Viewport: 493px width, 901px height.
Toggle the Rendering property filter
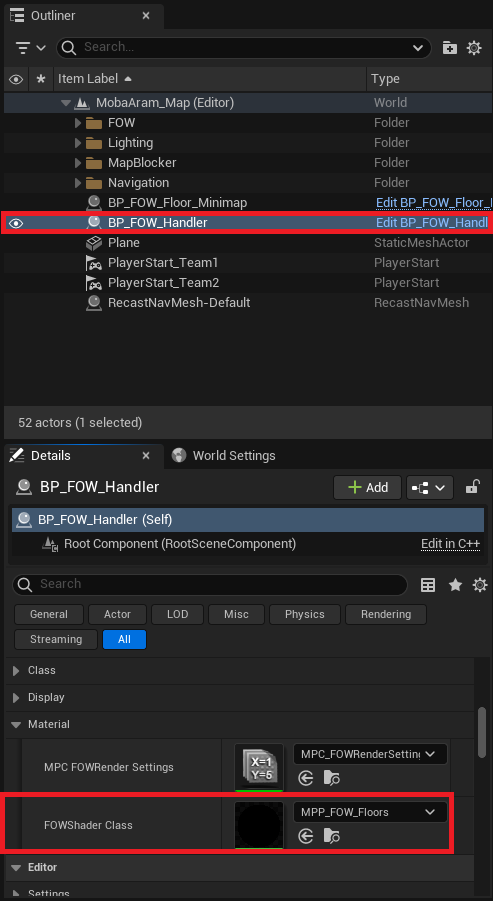(x=386, y=614)
